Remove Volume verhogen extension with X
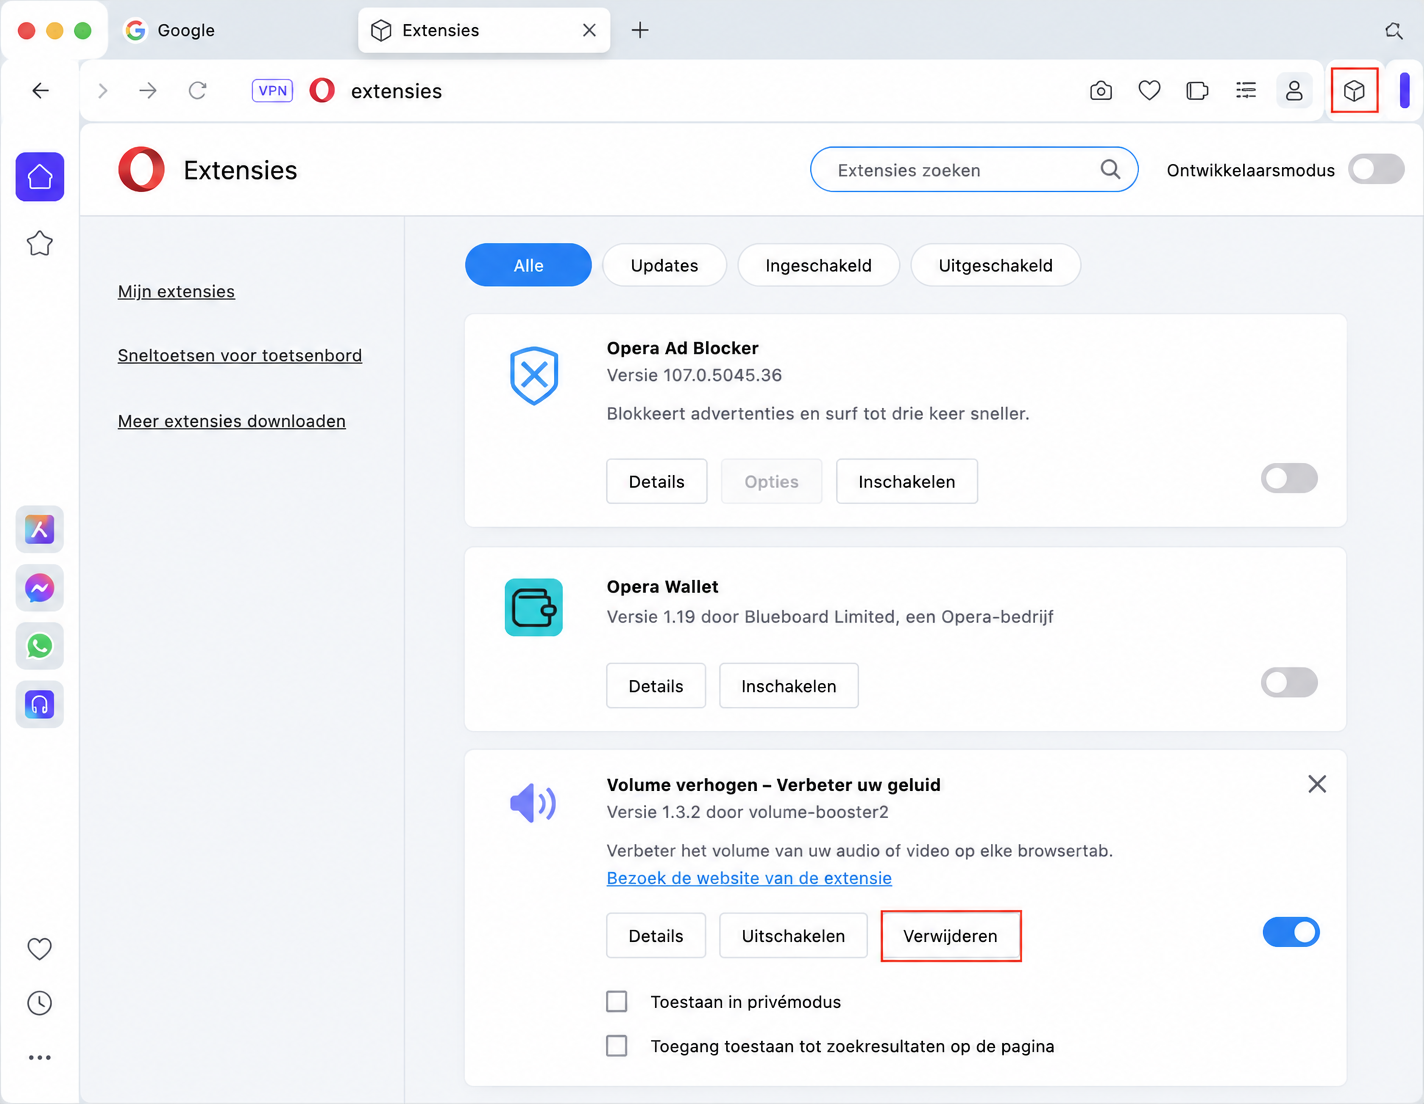Viewport: 1424px width, 1104px height. tap(1317, 784)
